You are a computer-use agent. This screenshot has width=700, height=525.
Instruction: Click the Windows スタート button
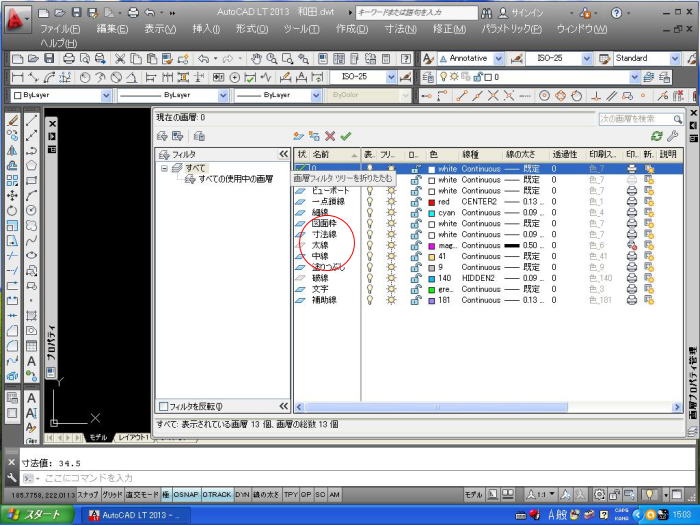pyautogui.click(x=37, y=515)
